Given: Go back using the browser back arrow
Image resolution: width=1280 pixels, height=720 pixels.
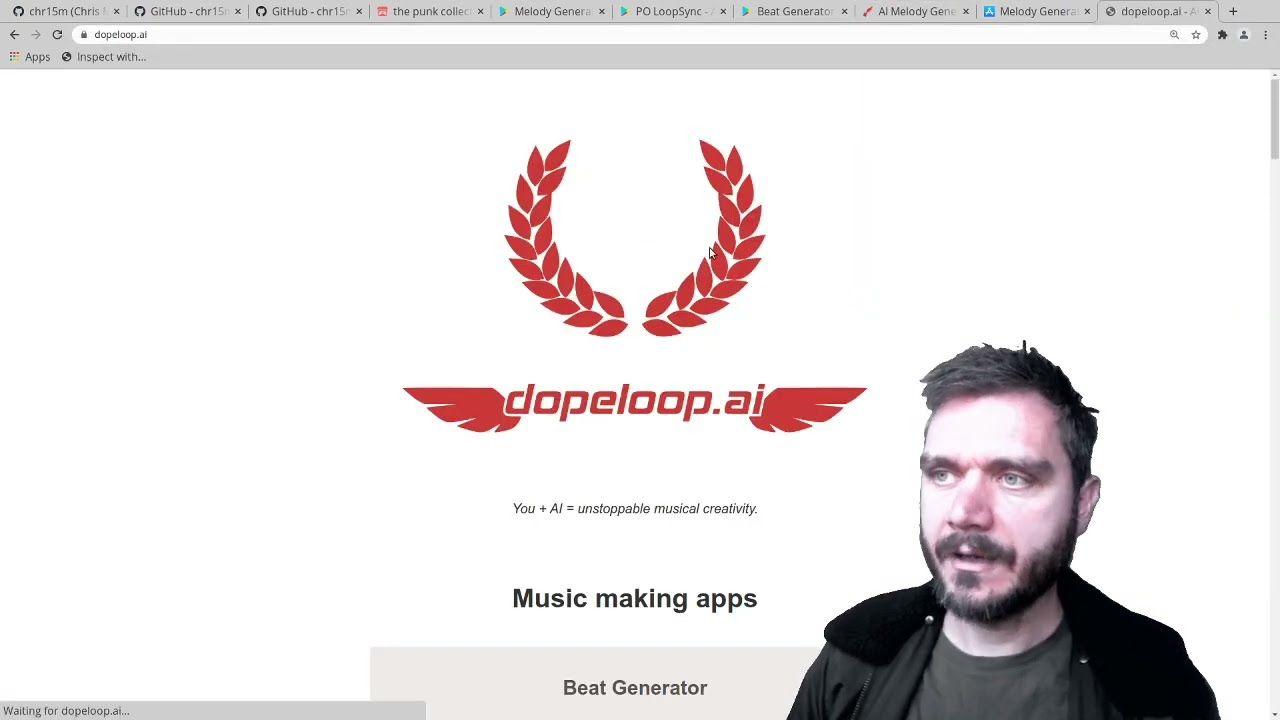Looking at the screenshot, I should coord(14,34).
